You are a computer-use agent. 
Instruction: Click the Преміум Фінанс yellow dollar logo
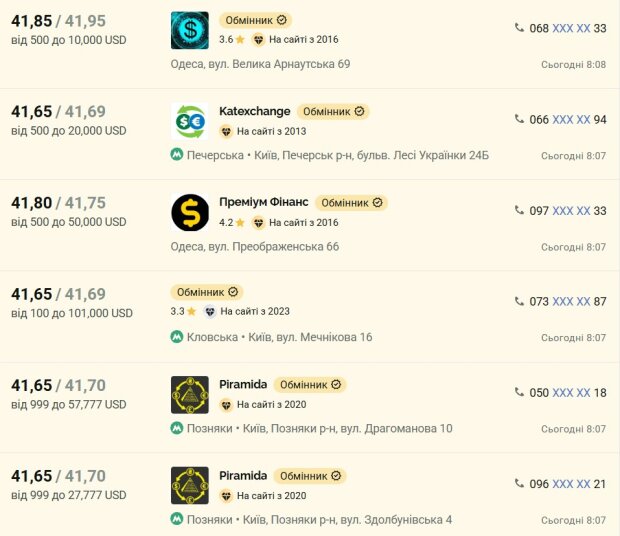click(190, 213)
